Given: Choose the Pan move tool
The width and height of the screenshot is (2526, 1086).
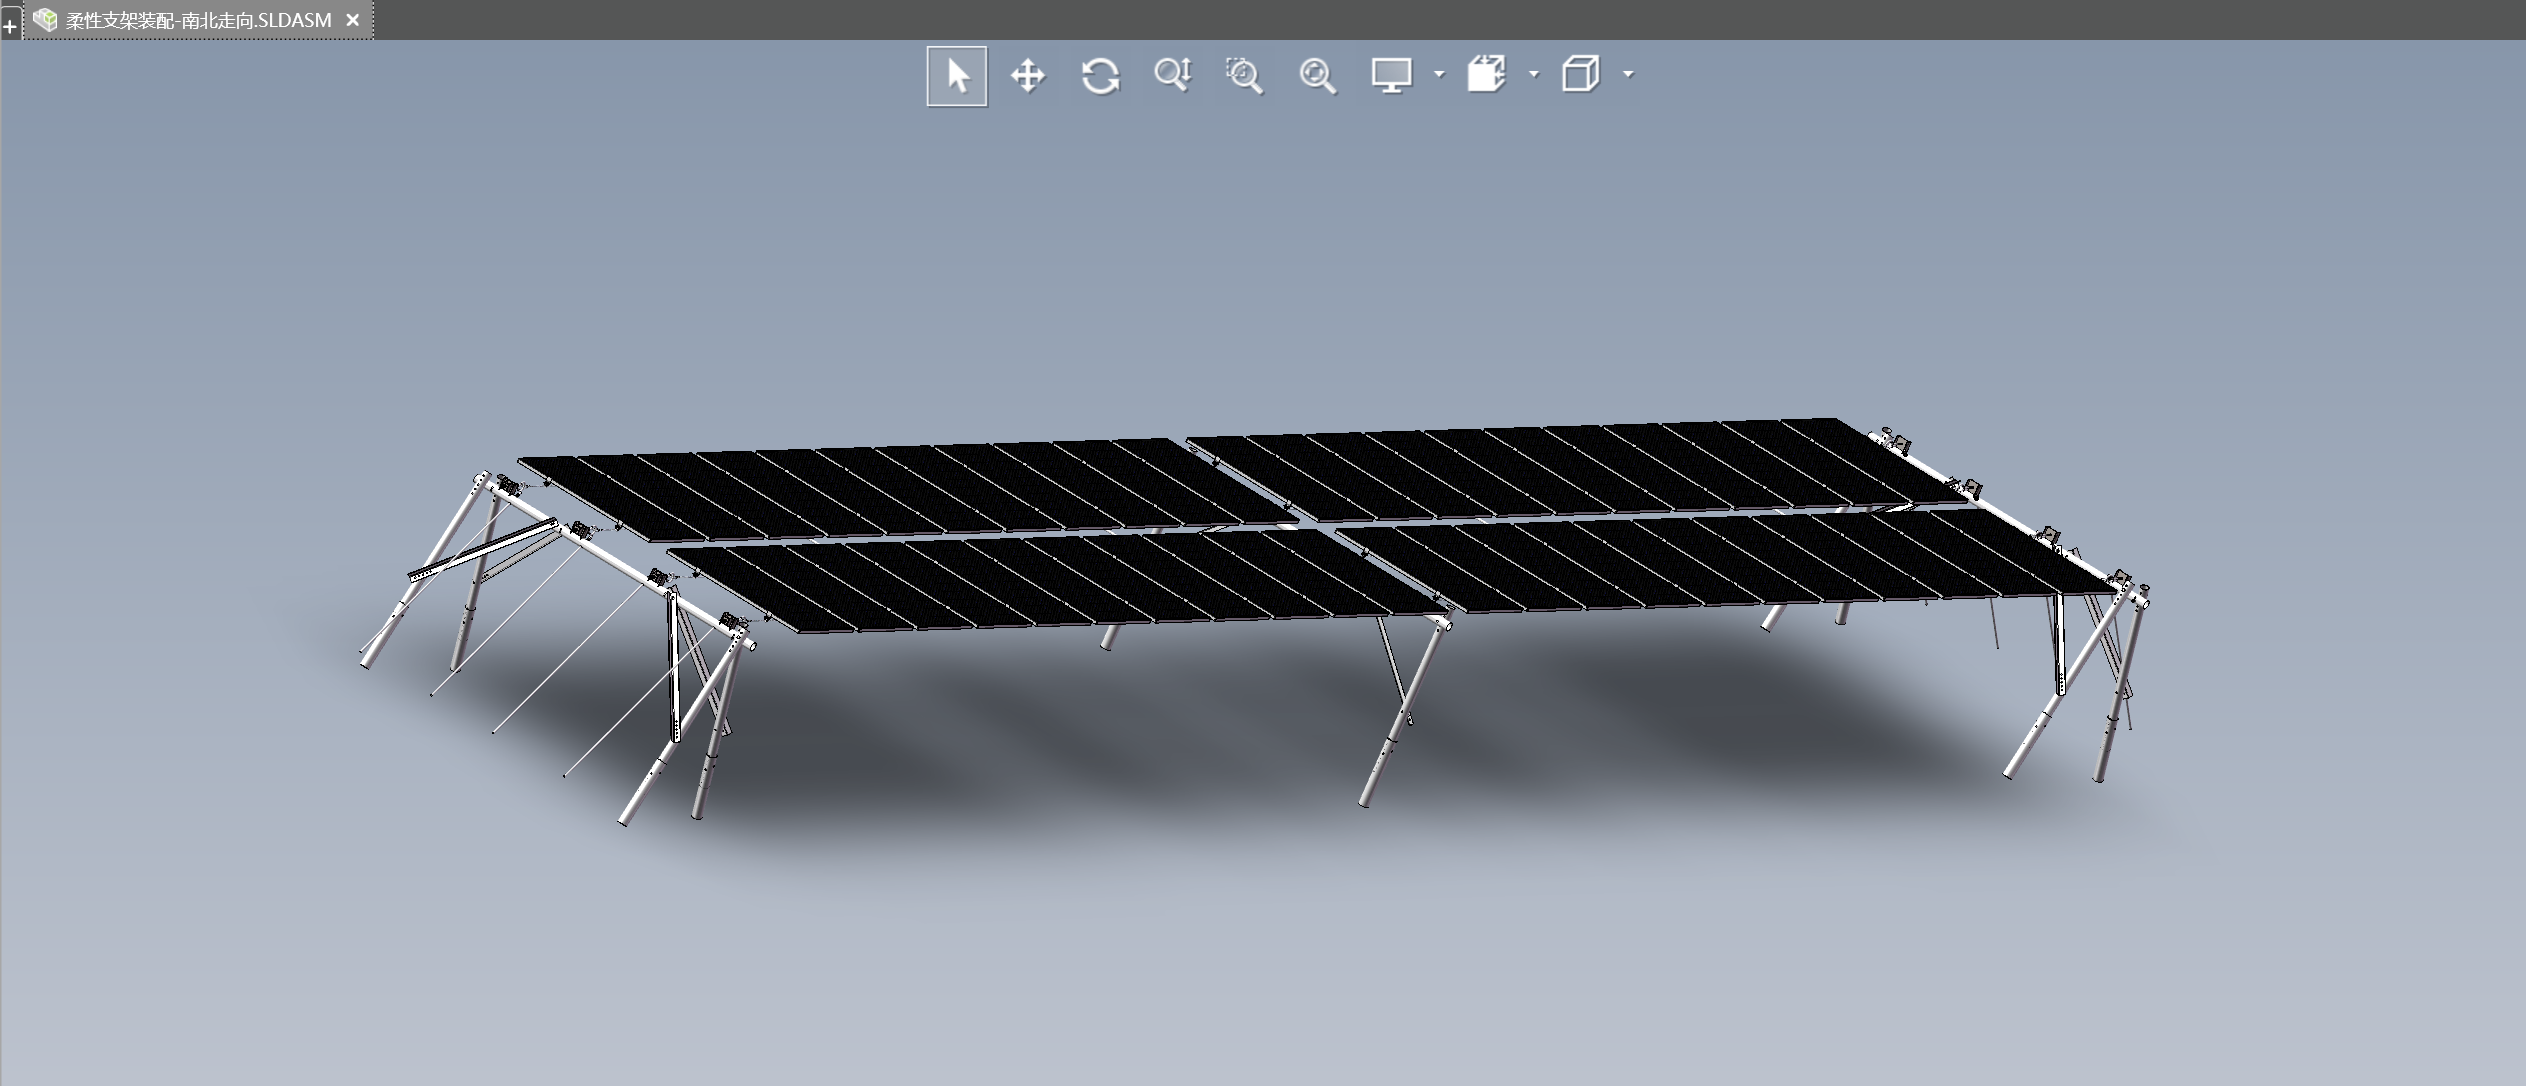Looking at the screenshot, I should pos(1028,76).
